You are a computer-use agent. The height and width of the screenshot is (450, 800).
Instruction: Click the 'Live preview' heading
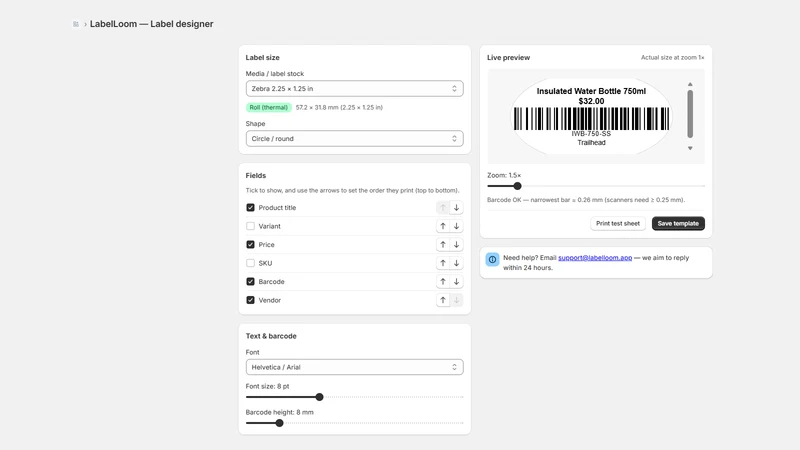[x=508, y=58]
